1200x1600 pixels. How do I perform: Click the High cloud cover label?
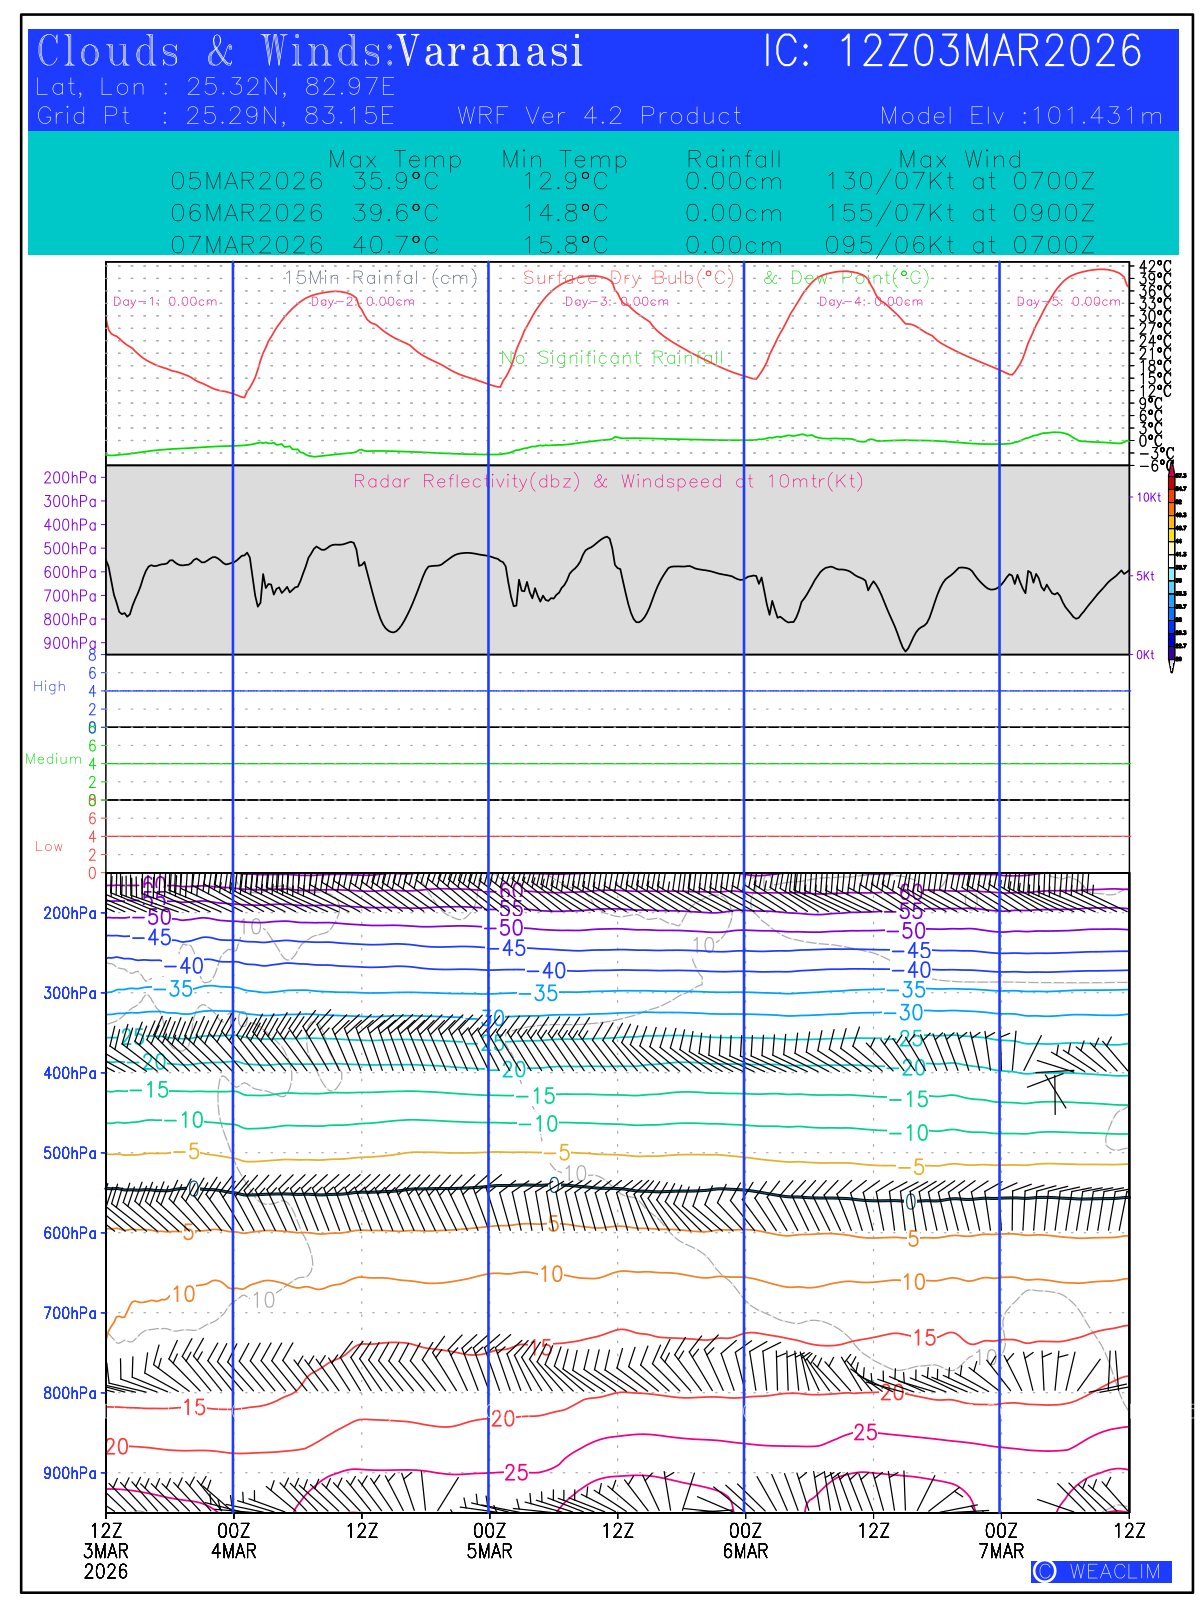coord(49,687)
